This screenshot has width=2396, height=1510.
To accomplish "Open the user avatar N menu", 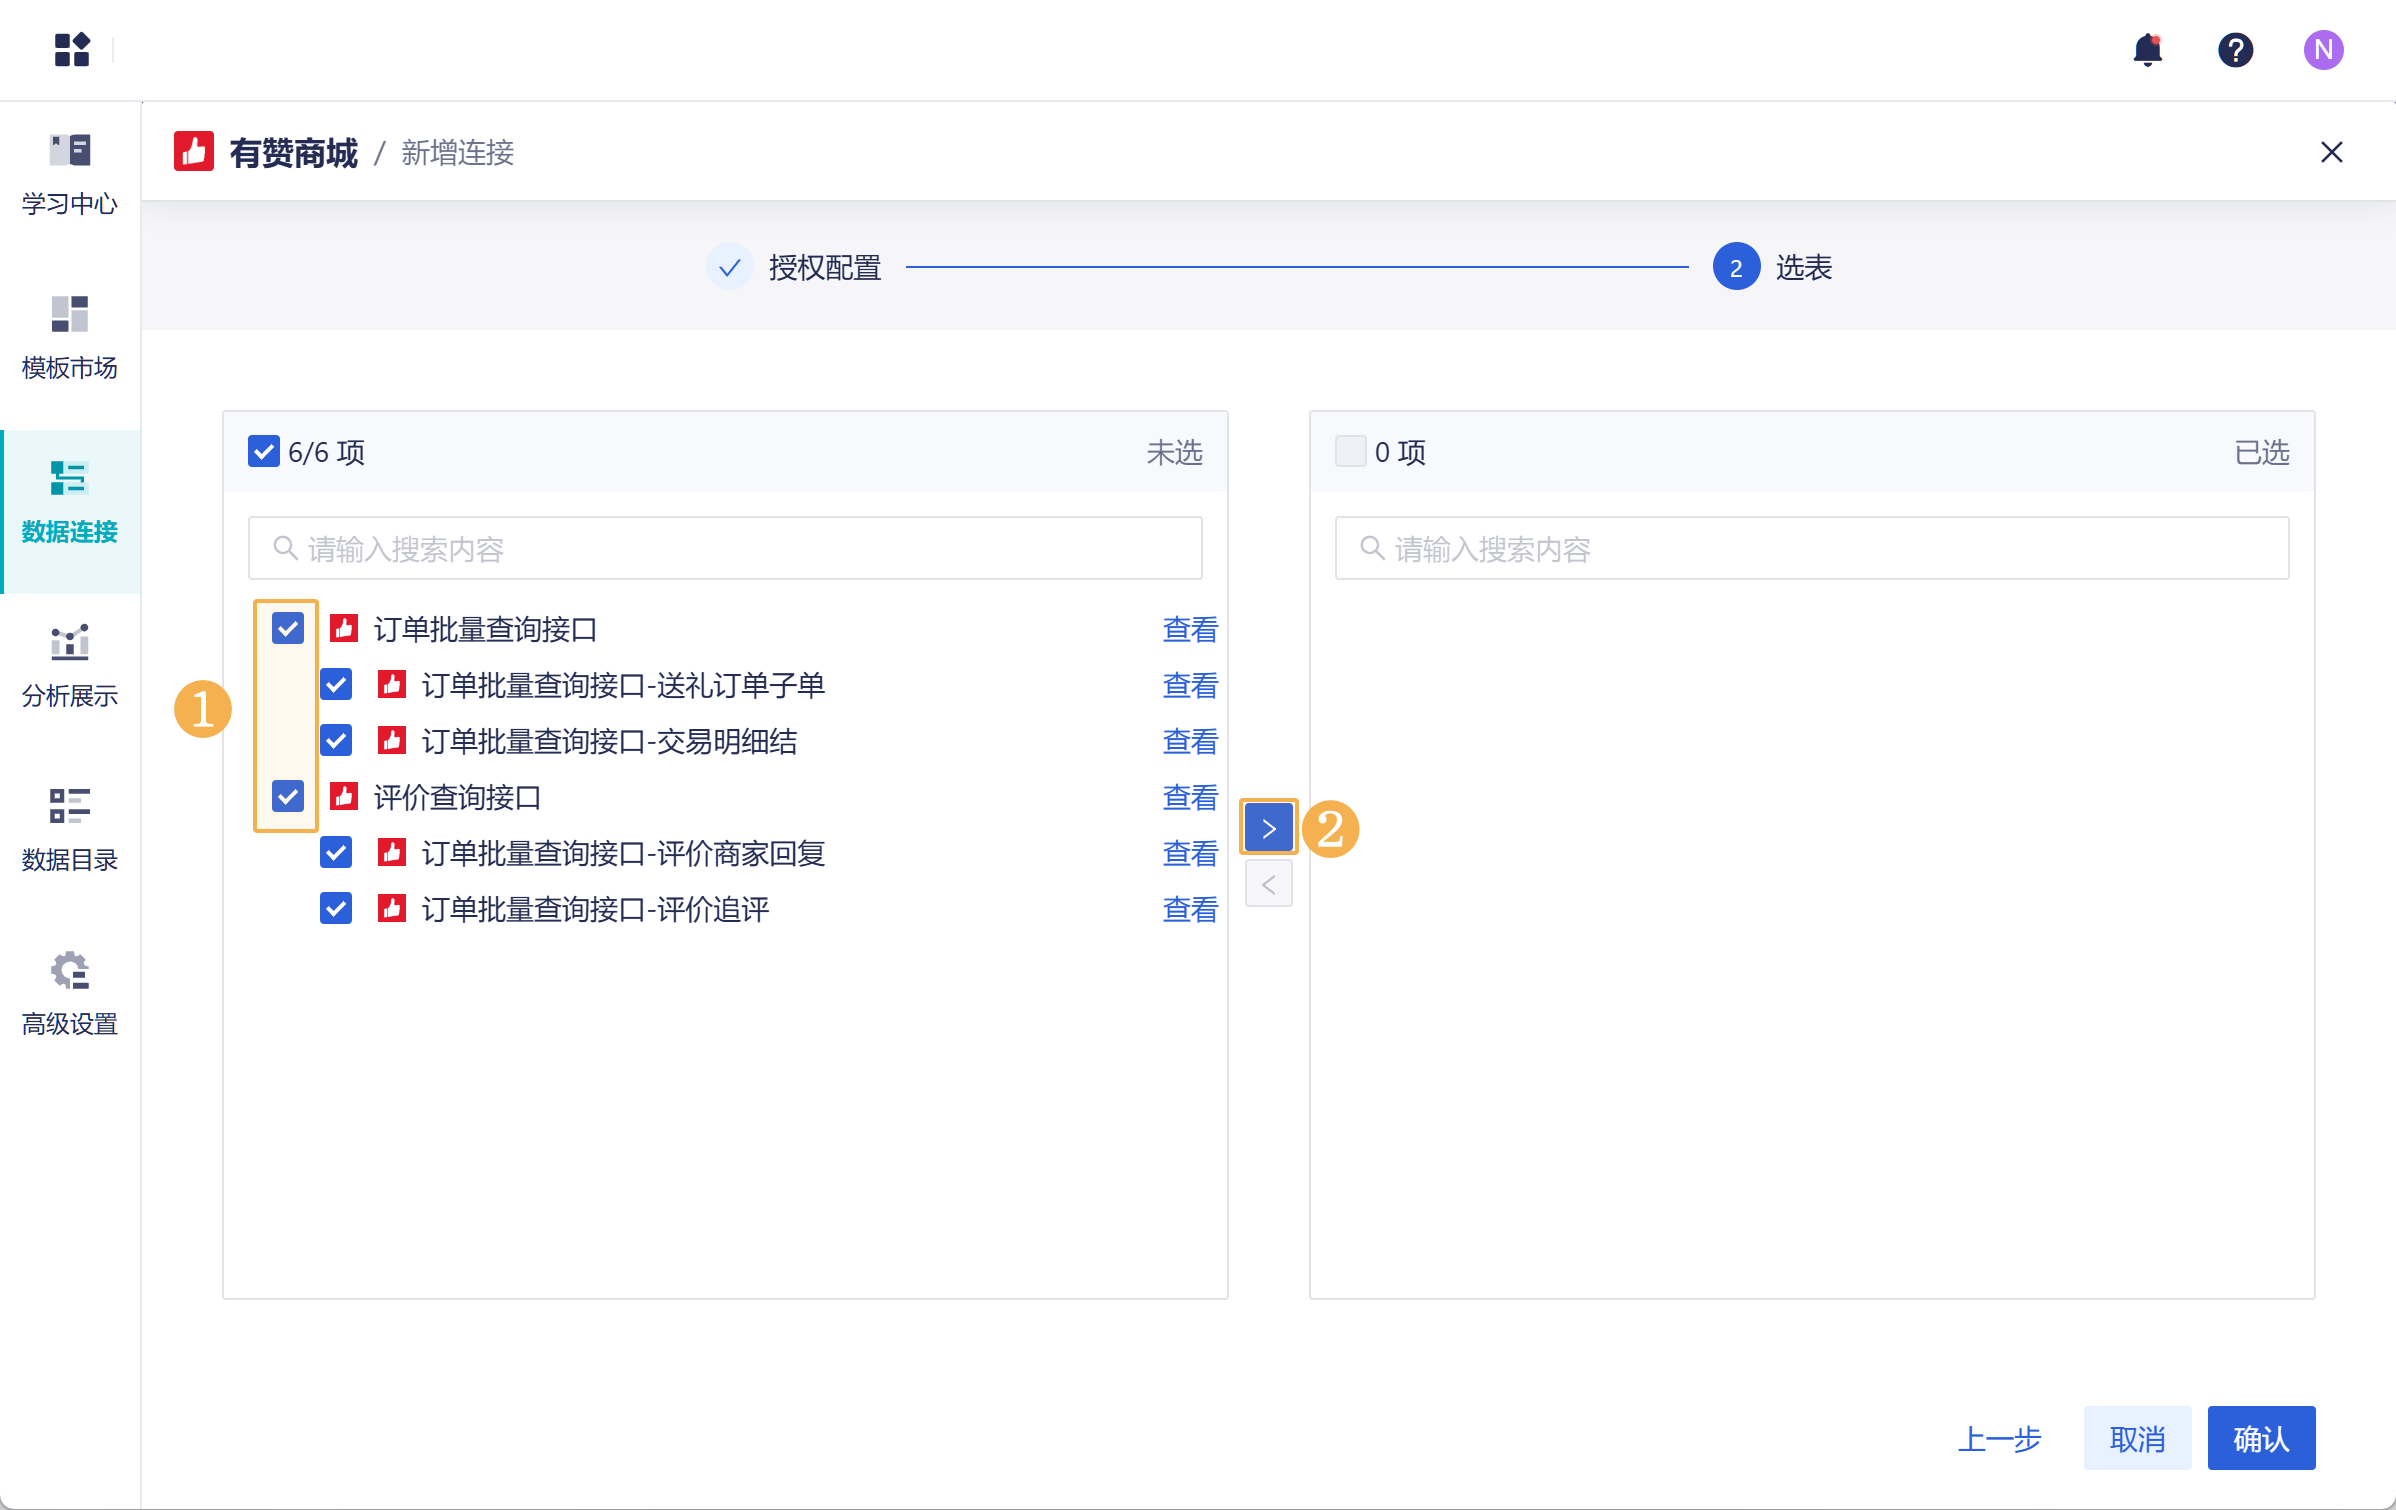I will [2323, 49].
